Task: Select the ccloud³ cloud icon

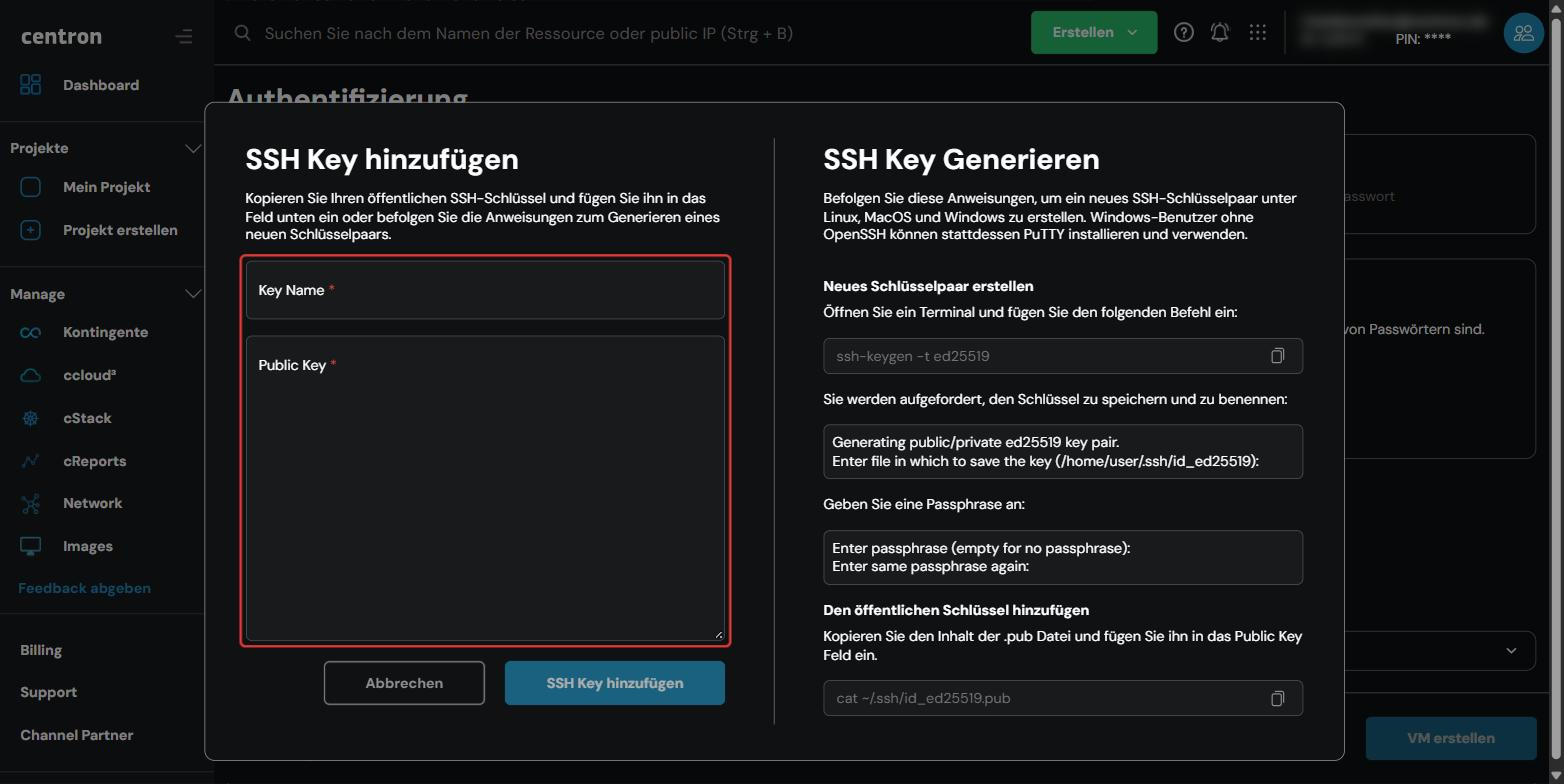Action: point(31,375)
